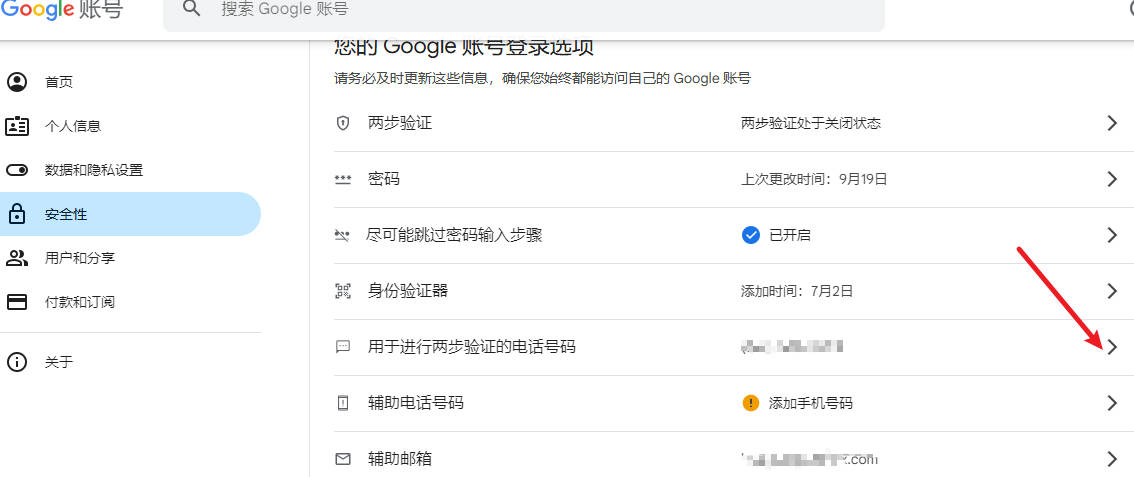1134x477 pixels.
Task: Expand 辅助邮箱 row with its chevron
Action: click(x=1112, y=459)
